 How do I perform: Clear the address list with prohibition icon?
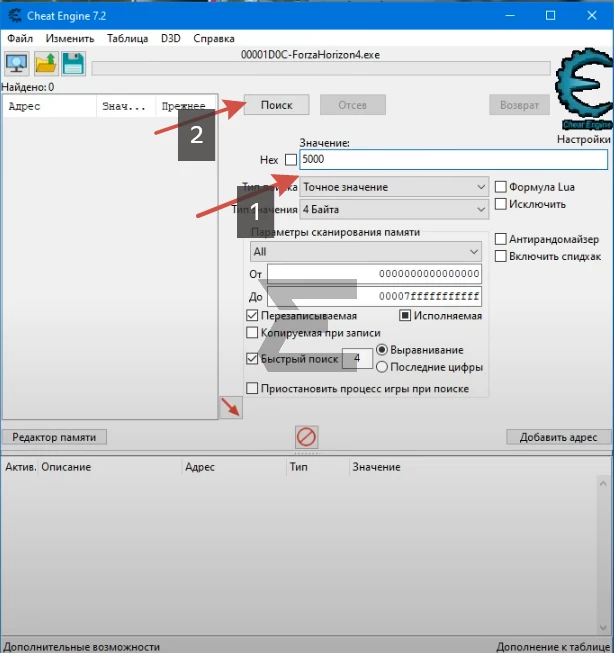[306, 437]
